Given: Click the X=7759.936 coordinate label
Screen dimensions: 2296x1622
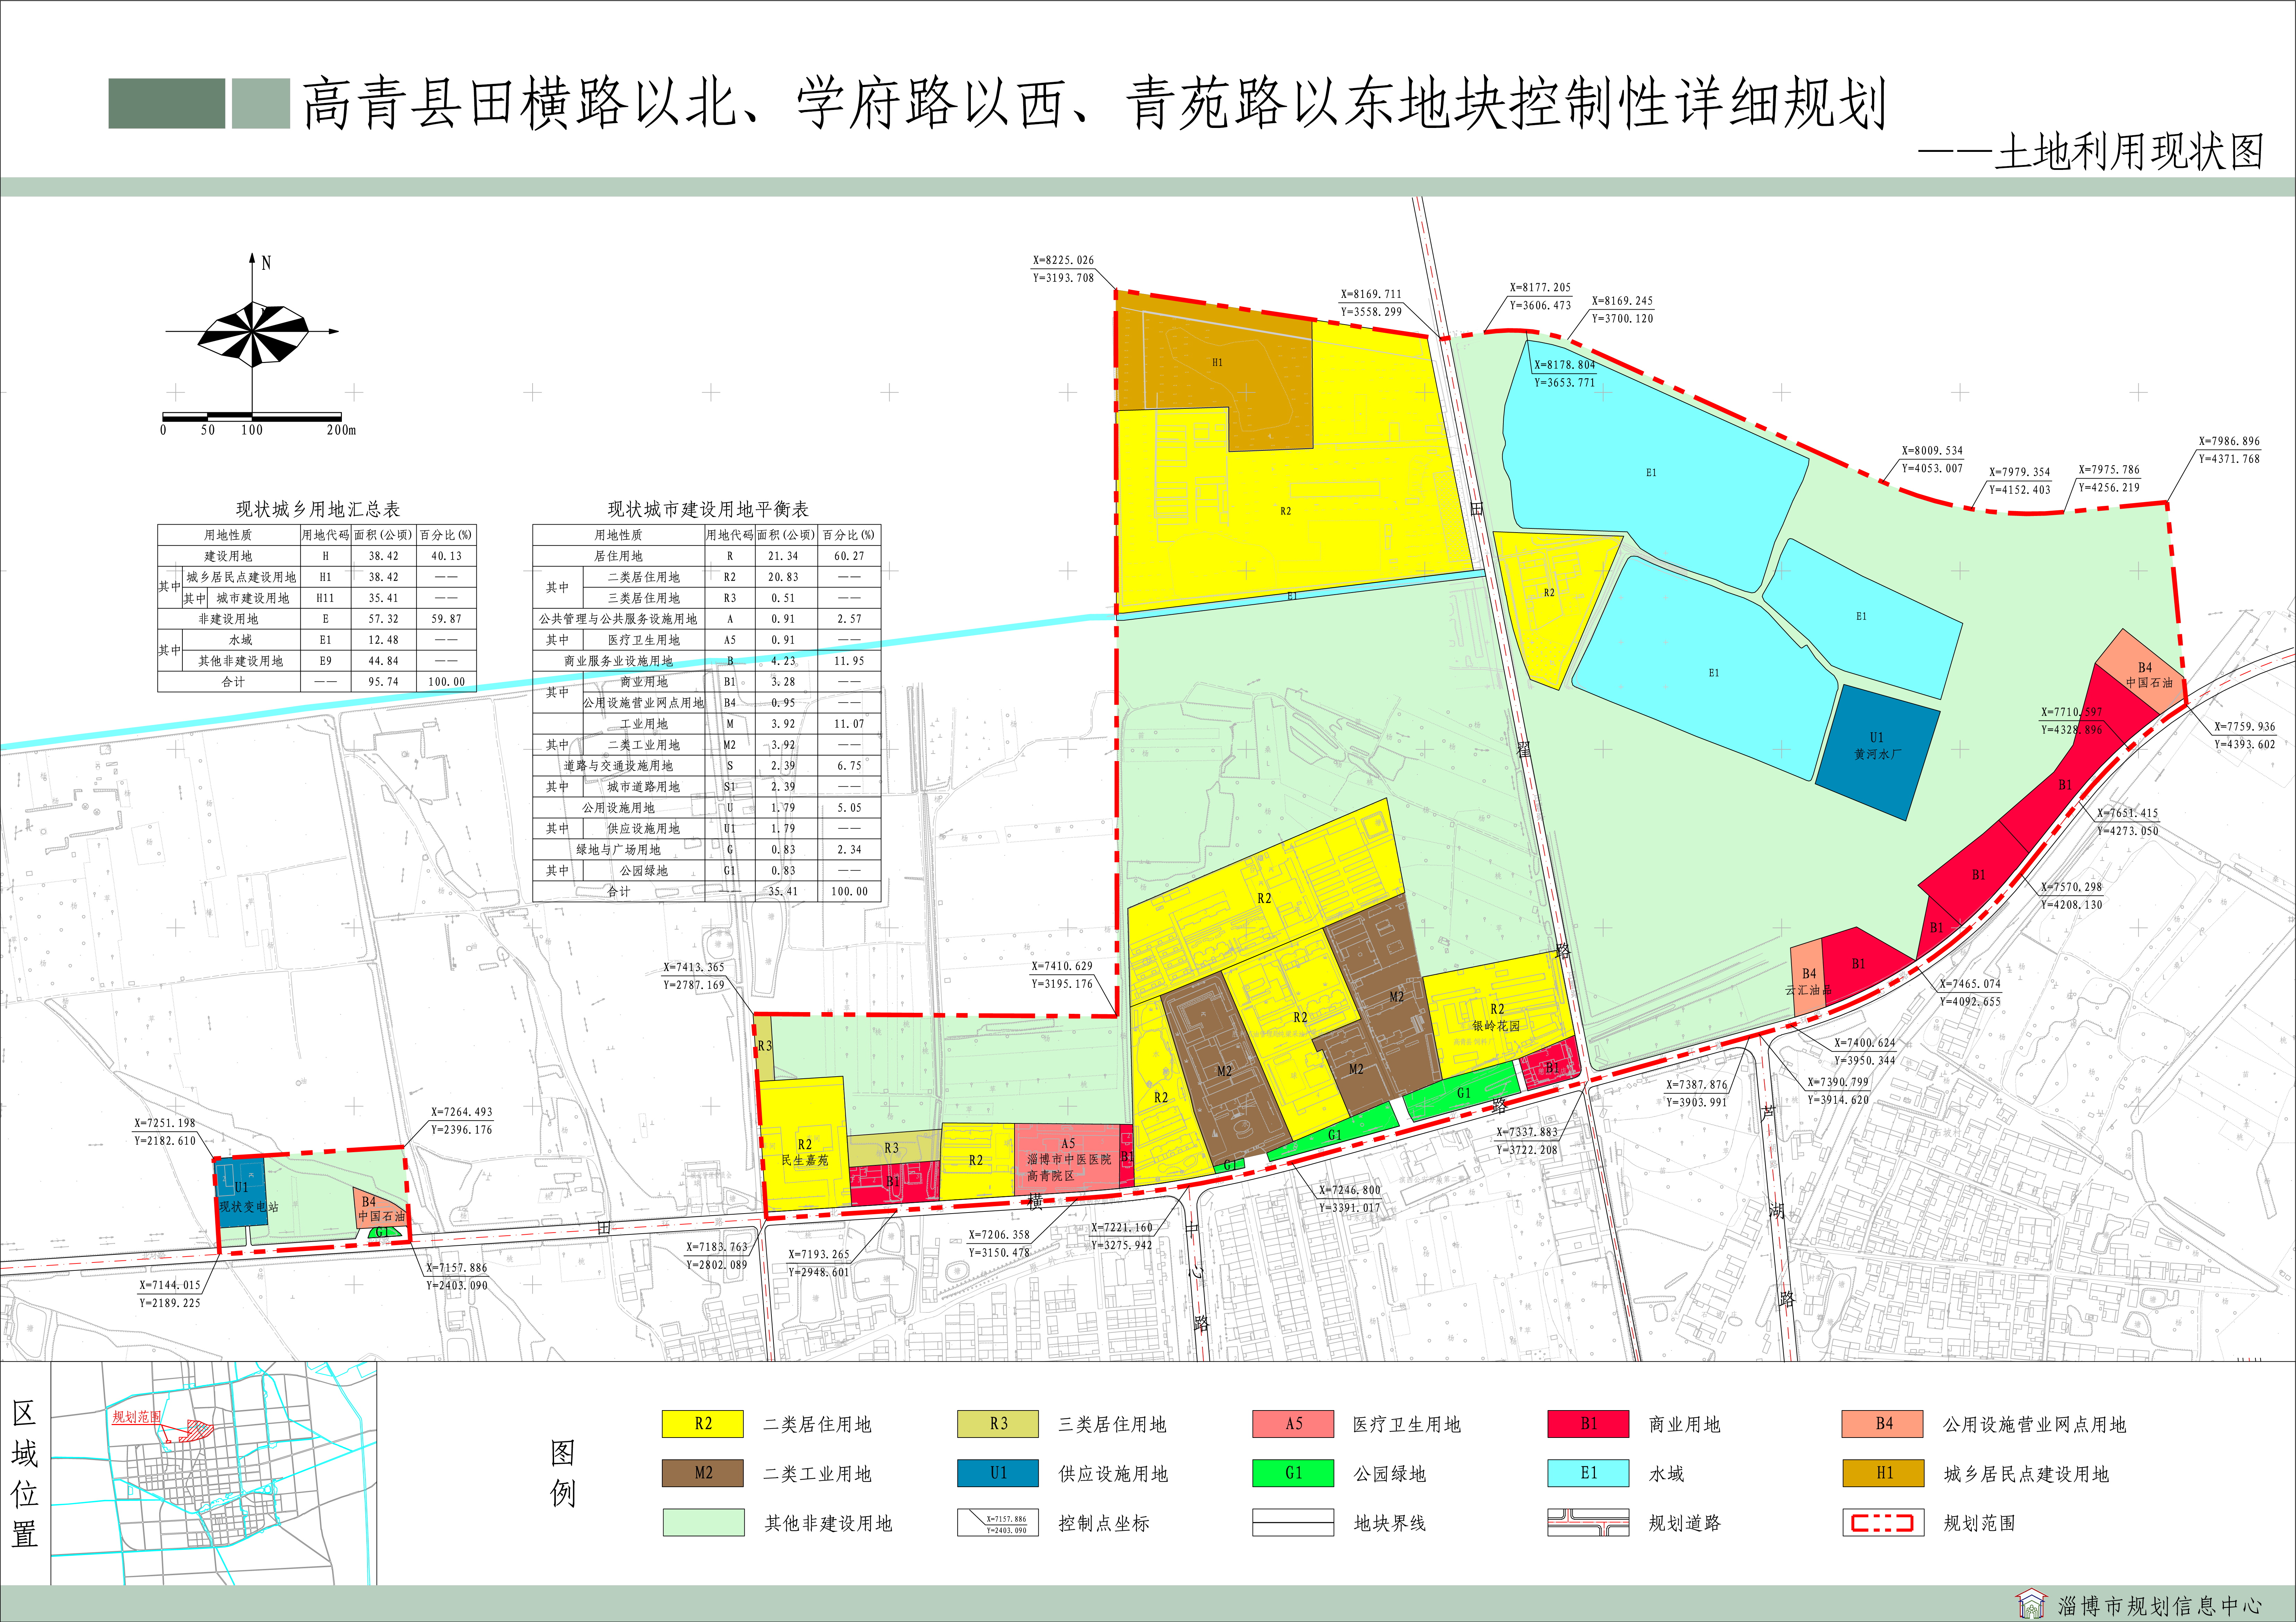Looking at the screenshot, I should 2244,727.
